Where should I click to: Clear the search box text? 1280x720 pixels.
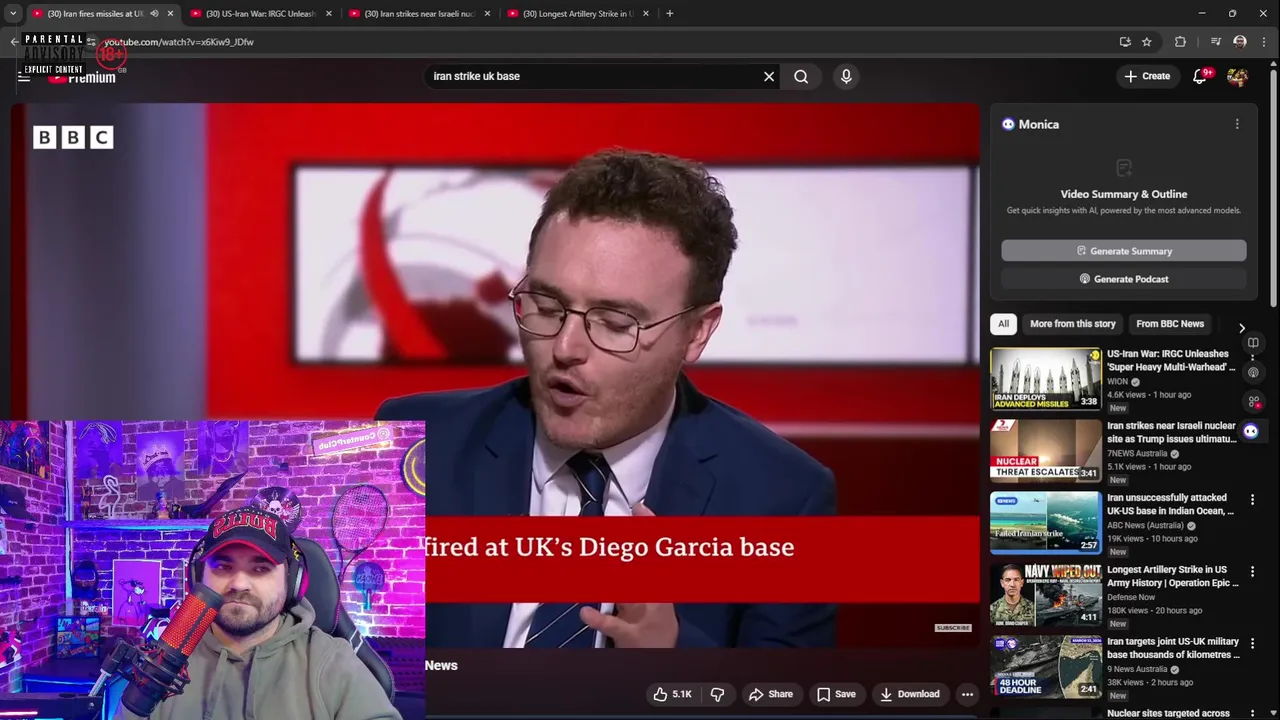pos(769,76)
